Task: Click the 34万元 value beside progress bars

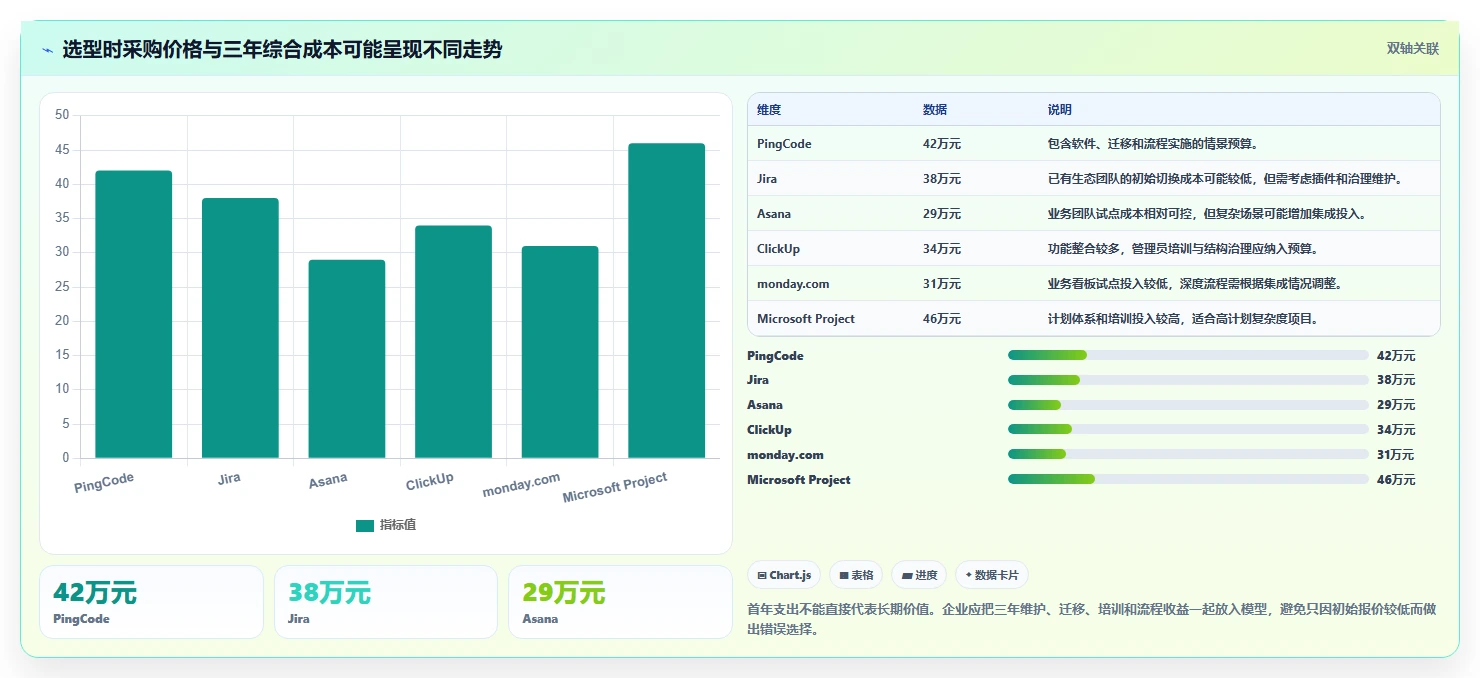Action: point(1396,430)
